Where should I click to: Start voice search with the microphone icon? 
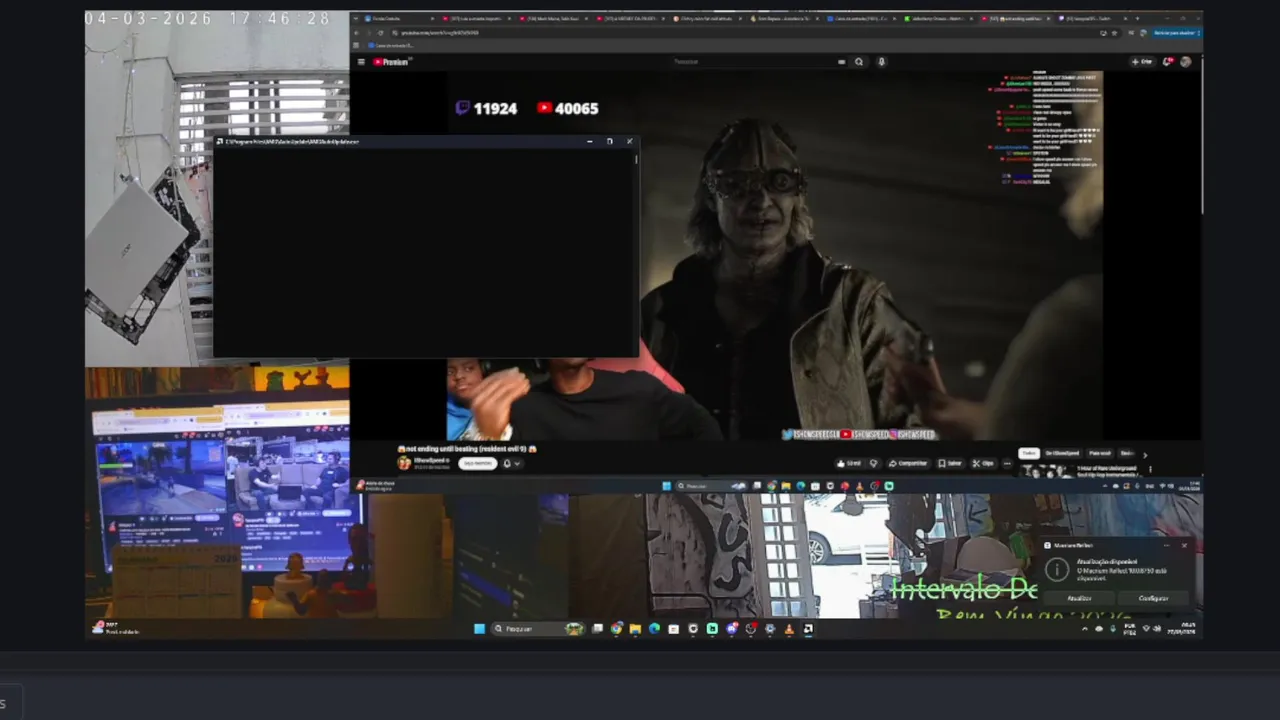[881, 61]
